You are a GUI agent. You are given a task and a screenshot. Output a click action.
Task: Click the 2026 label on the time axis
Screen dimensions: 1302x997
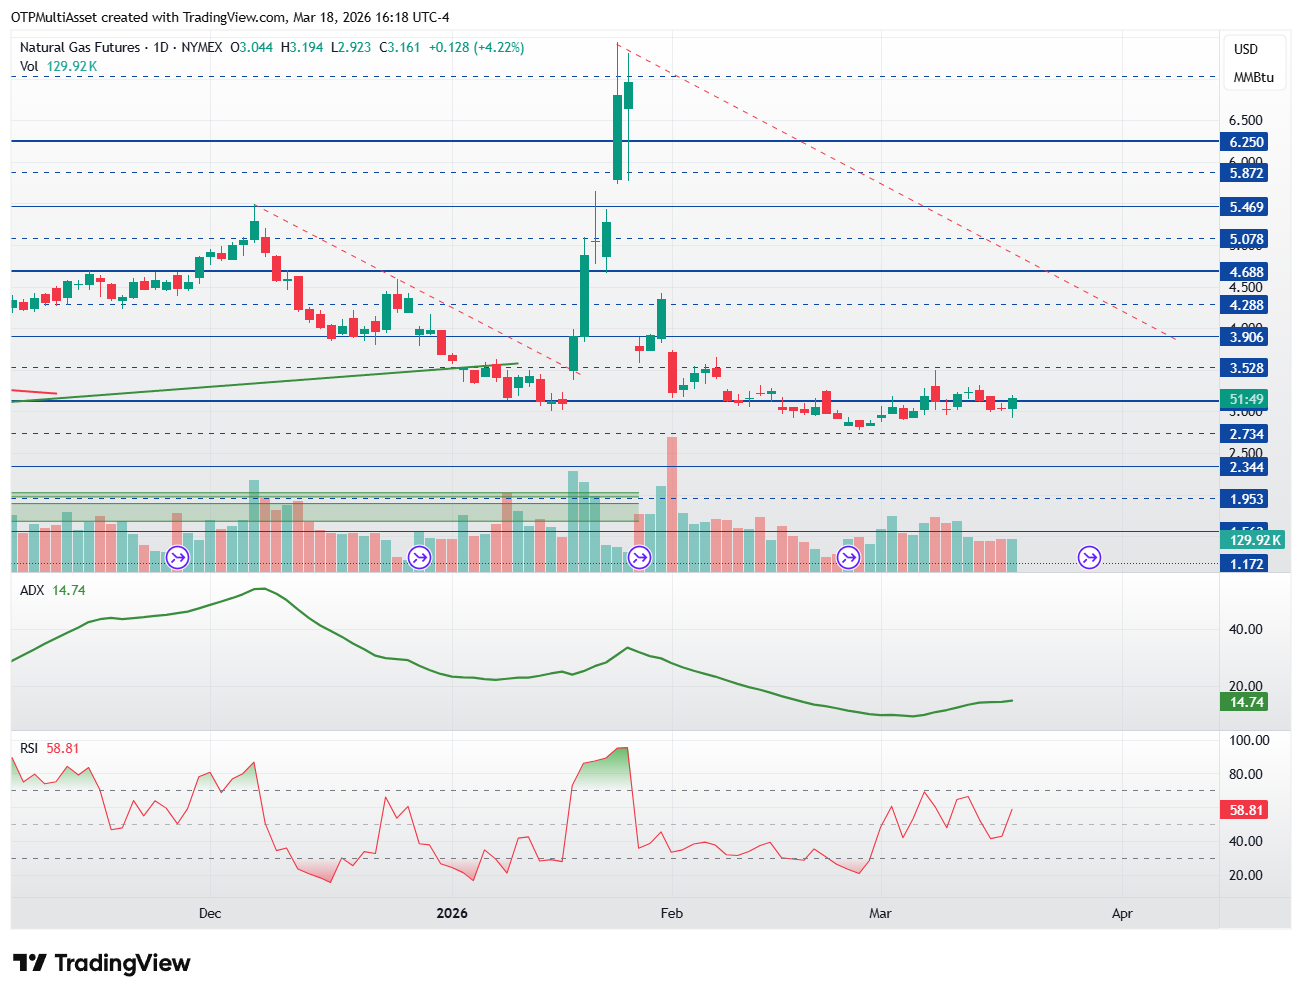[x=452, y=913]
